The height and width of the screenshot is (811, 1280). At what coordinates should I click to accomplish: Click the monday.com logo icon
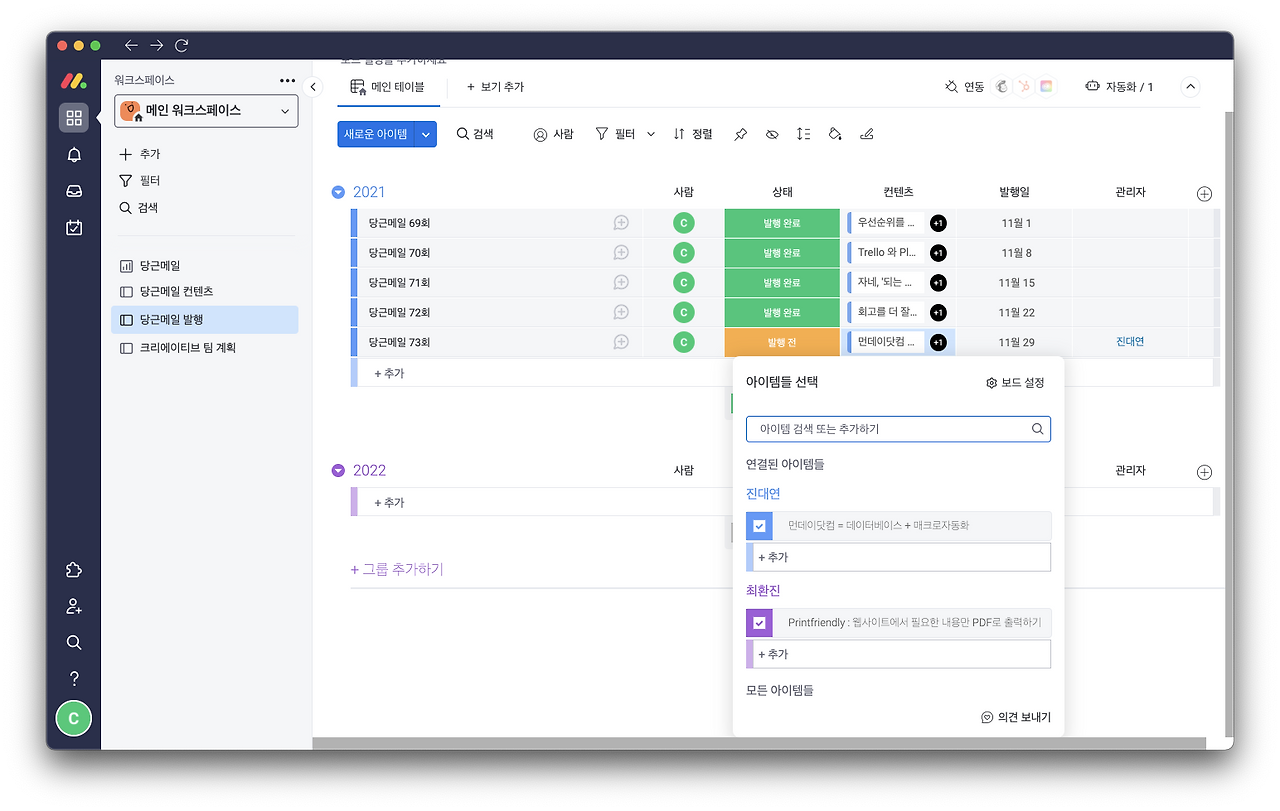74,80
